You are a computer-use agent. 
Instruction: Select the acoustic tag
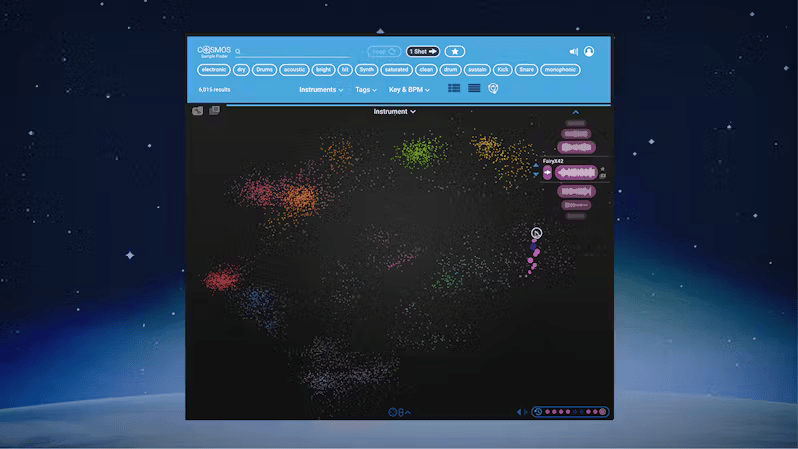(x=294, y=70)
